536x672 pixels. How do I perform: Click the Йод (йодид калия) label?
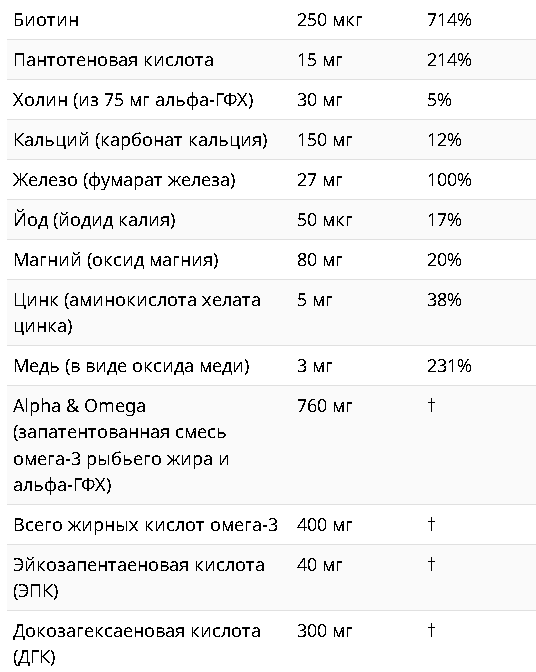click(x=94, y=220)
